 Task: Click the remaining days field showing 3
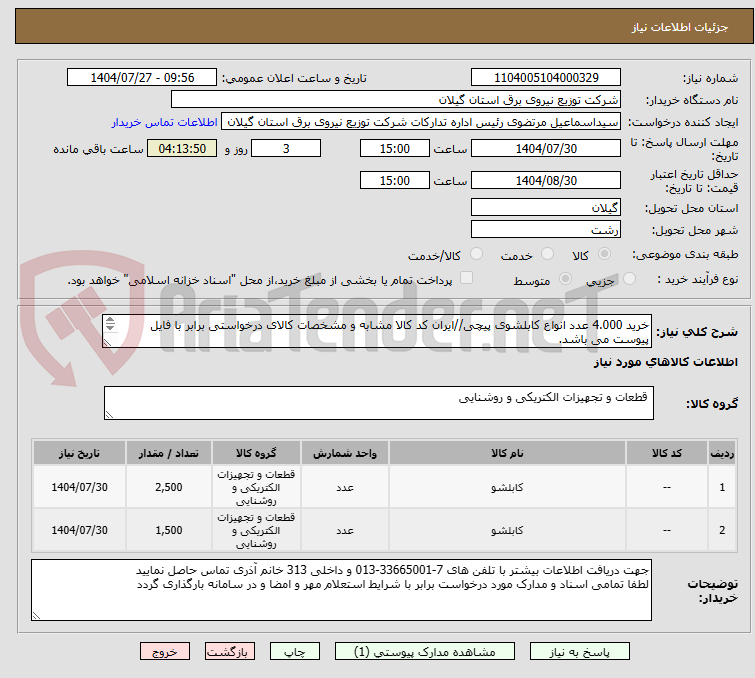pyautogui.click(x=286, y=148)
